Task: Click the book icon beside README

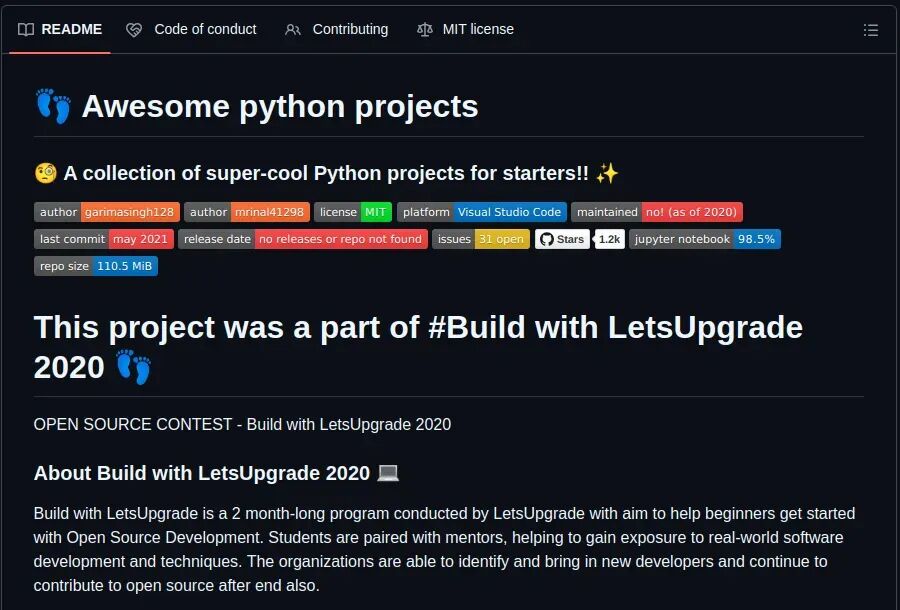Action: pos(25,30)
